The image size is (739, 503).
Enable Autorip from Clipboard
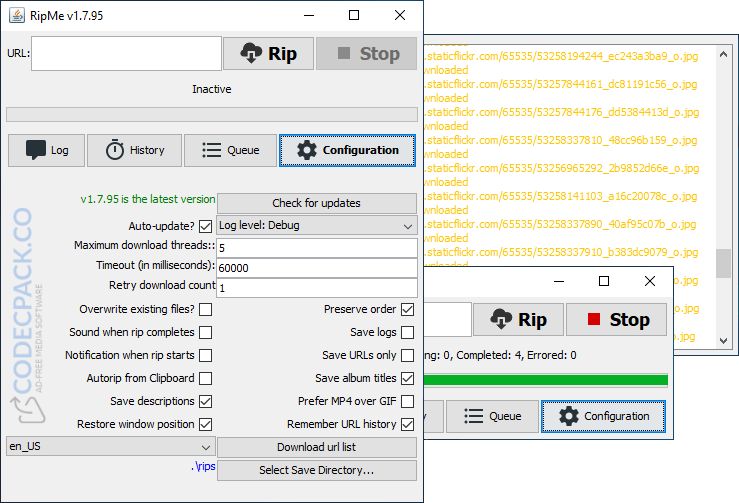[205, 379]
